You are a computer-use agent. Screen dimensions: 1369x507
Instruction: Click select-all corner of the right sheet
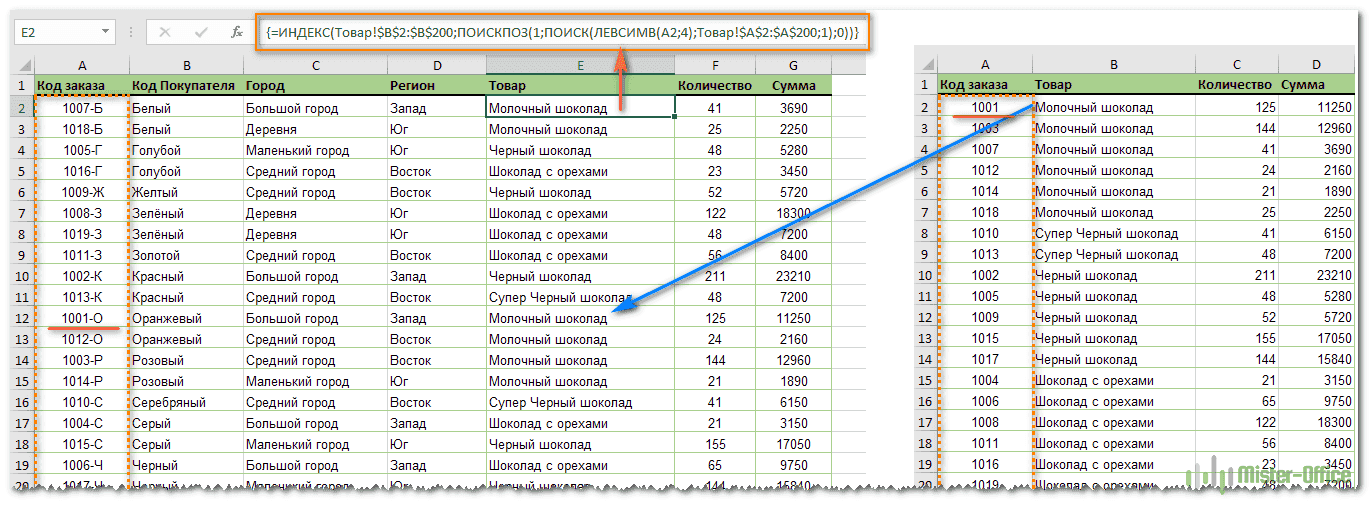coord(925,65)
